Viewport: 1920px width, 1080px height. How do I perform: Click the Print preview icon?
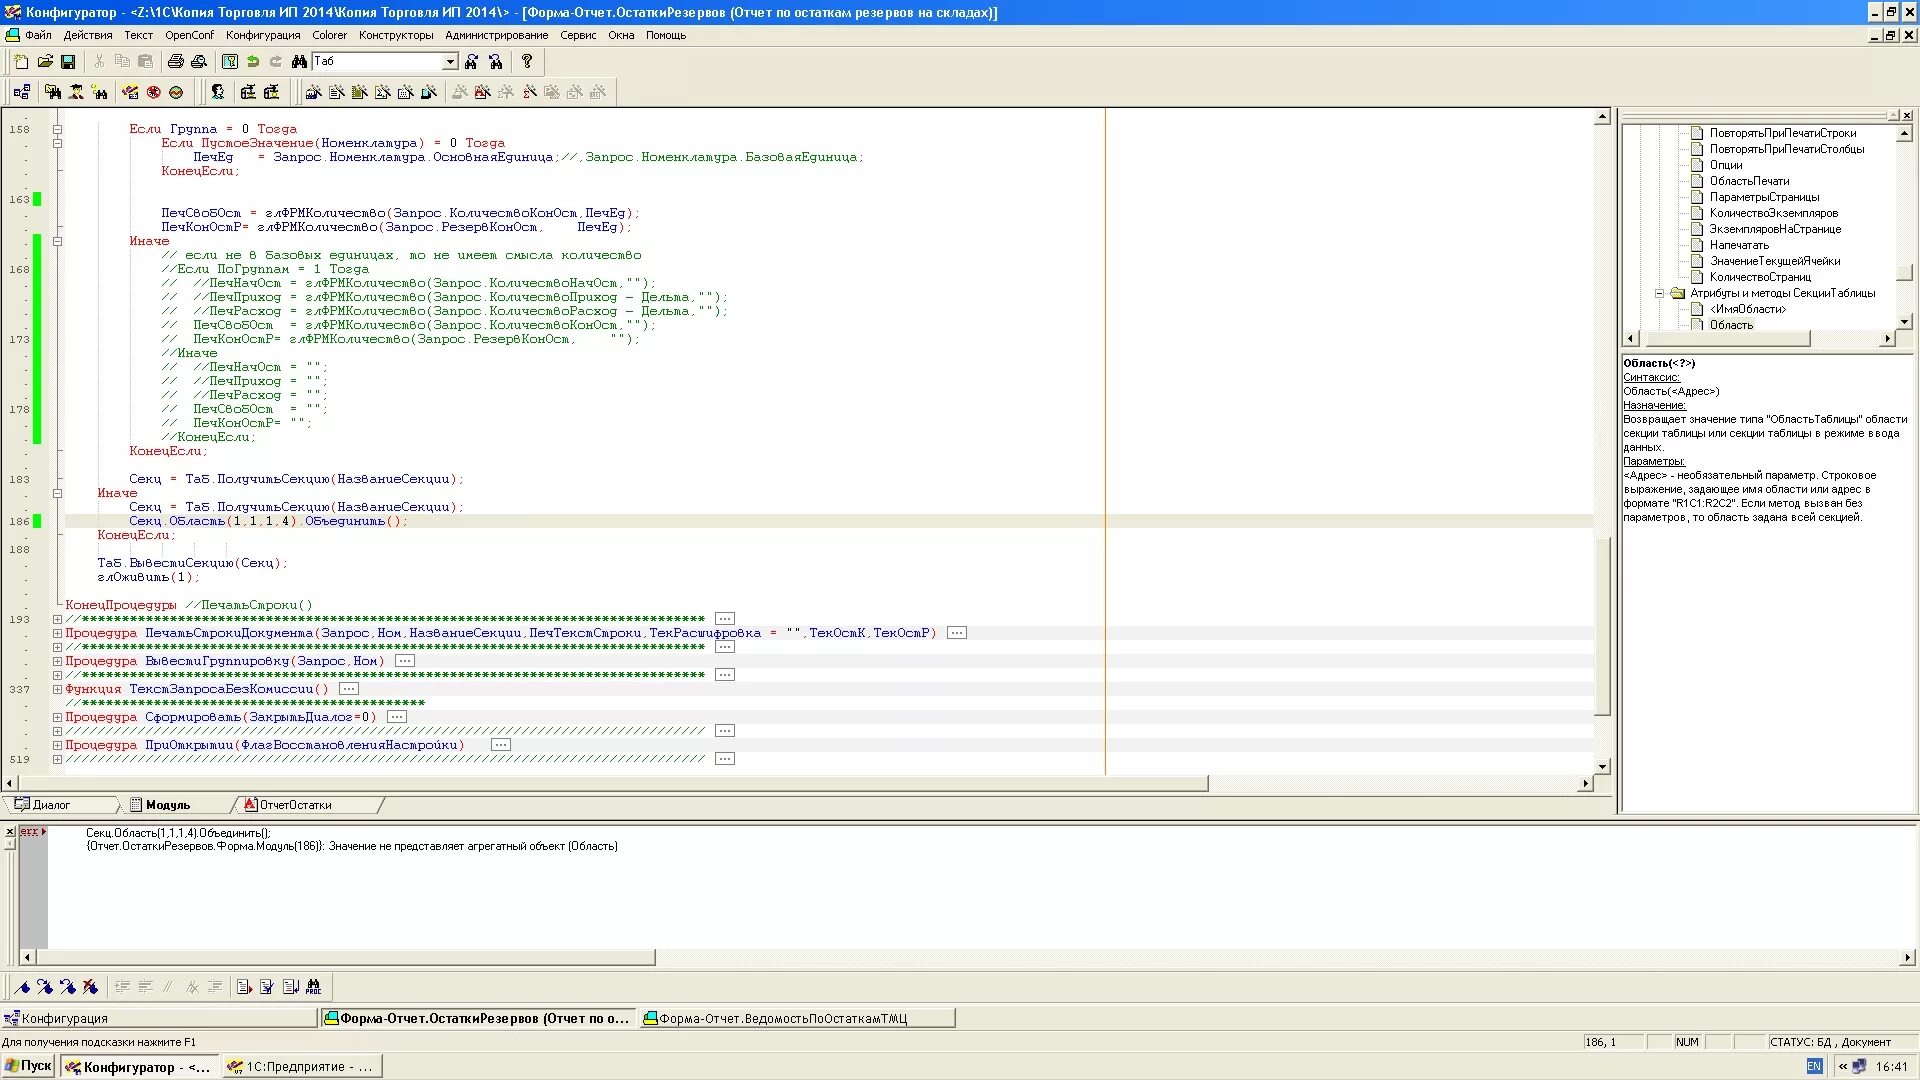pos(199,62)
